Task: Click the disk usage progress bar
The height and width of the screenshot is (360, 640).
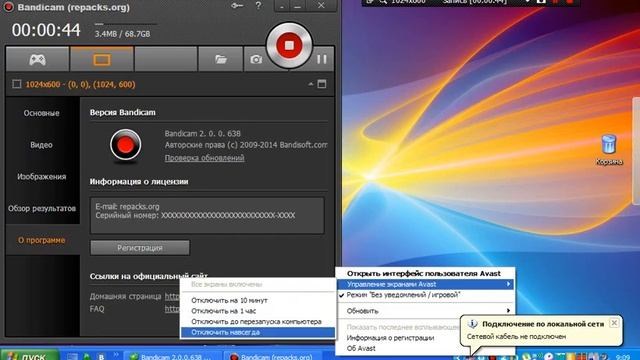Action: point(125,24)
